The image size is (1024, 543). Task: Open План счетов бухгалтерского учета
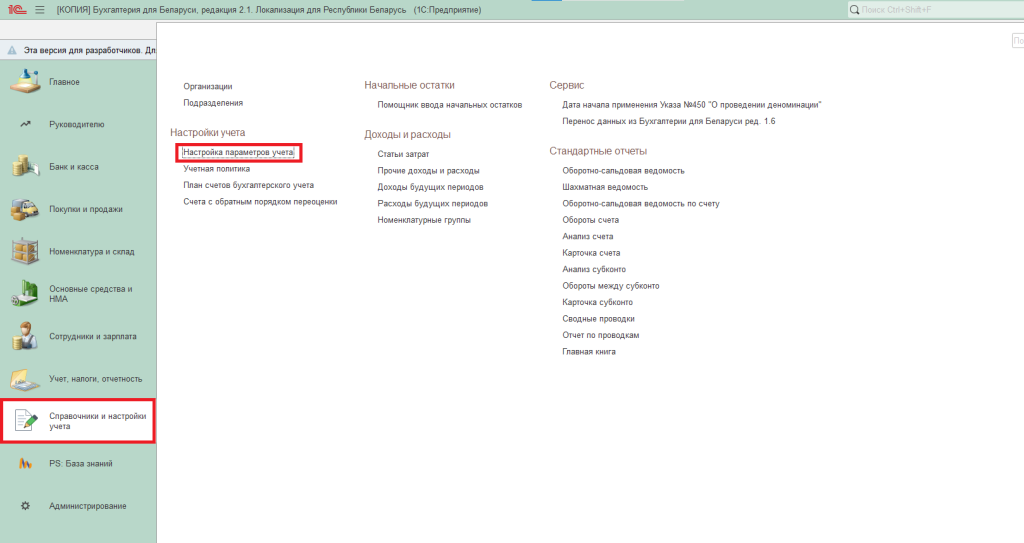tap(248, 185)
